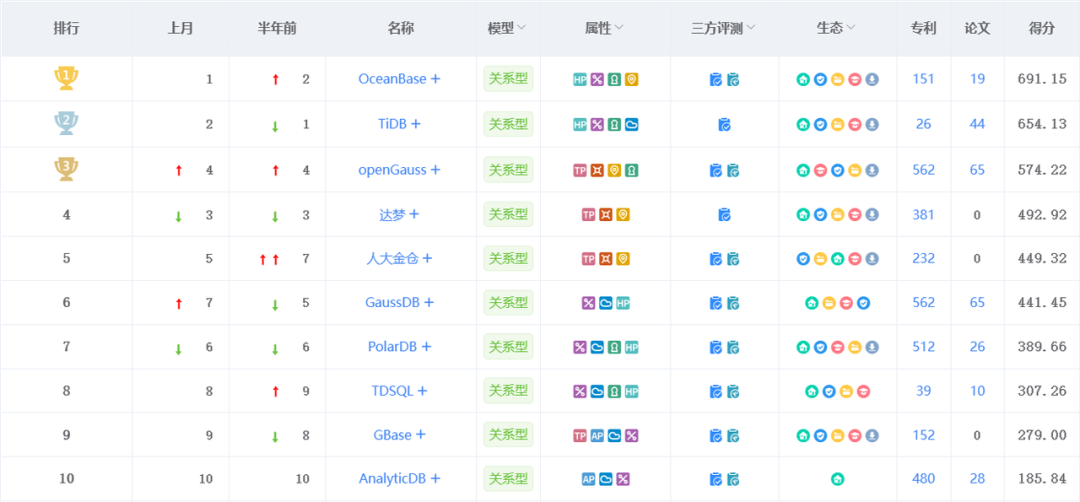The height and width of the screenshot is (502, 1080).
Task: Click the score 185.84 cell
Action: point(1042,479)
